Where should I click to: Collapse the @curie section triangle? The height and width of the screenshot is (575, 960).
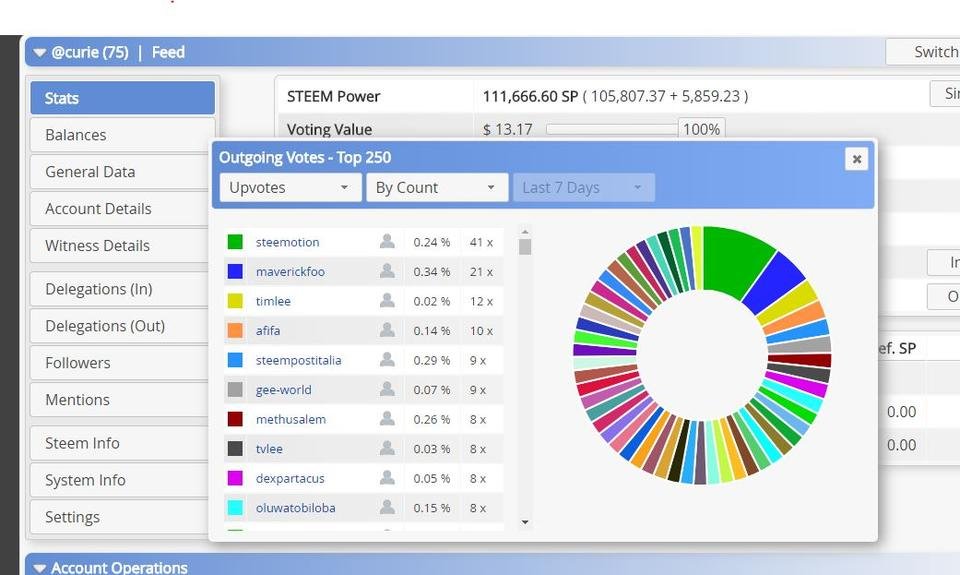coord(40,53)
